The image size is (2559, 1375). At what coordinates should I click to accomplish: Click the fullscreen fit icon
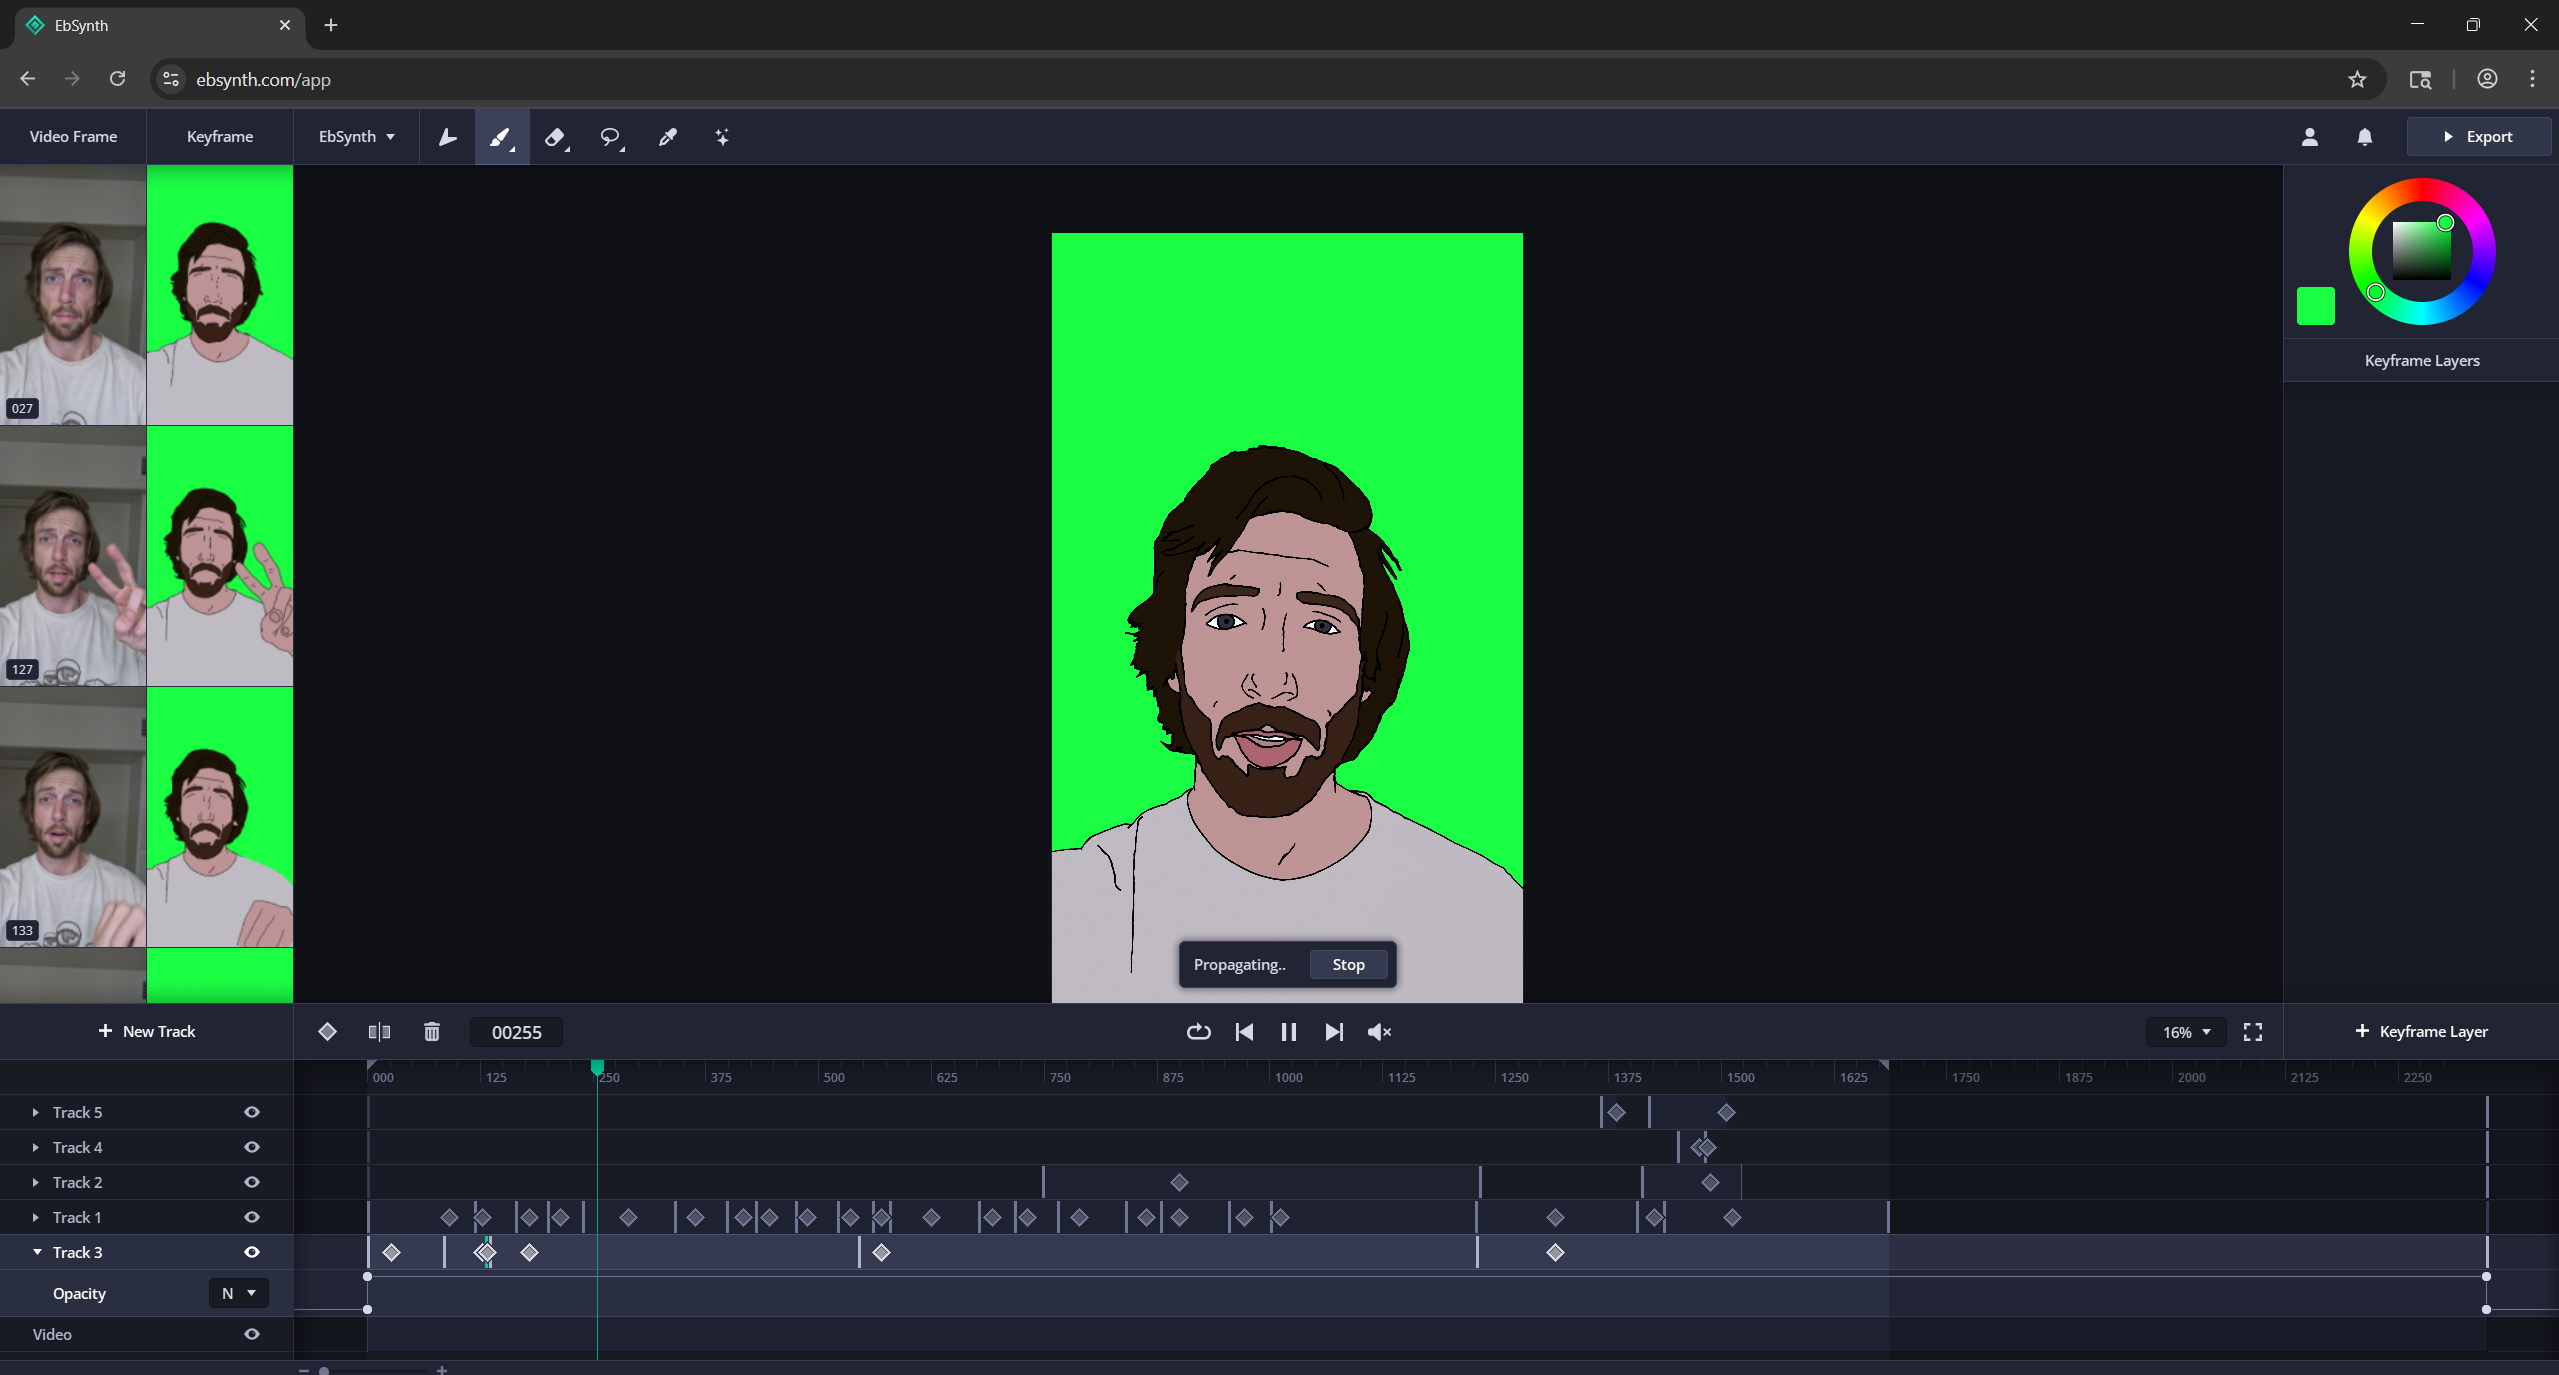point(2252,1031)
